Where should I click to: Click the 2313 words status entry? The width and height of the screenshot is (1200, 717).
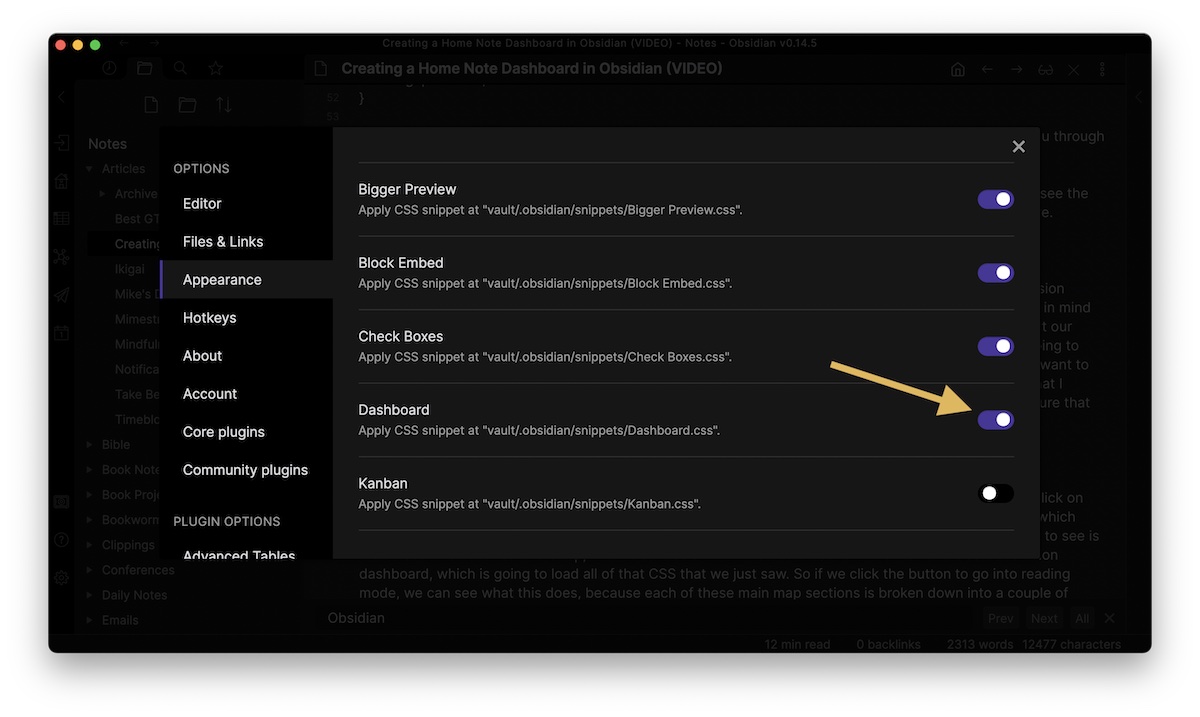pyautogui.click(x=980, y=644)
